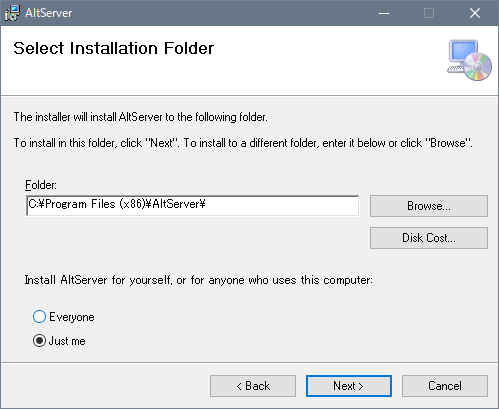Image resolution: width=499 pixels, height=409 pixels.
Task: Cancel the AltServer installation
Action: [445, 386]
